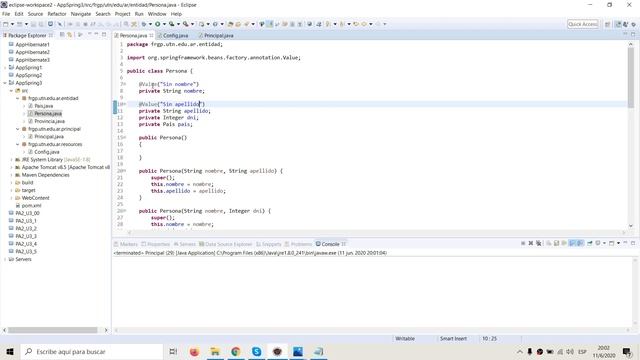Collapse all in Package Explorer icon

(62, 35)
